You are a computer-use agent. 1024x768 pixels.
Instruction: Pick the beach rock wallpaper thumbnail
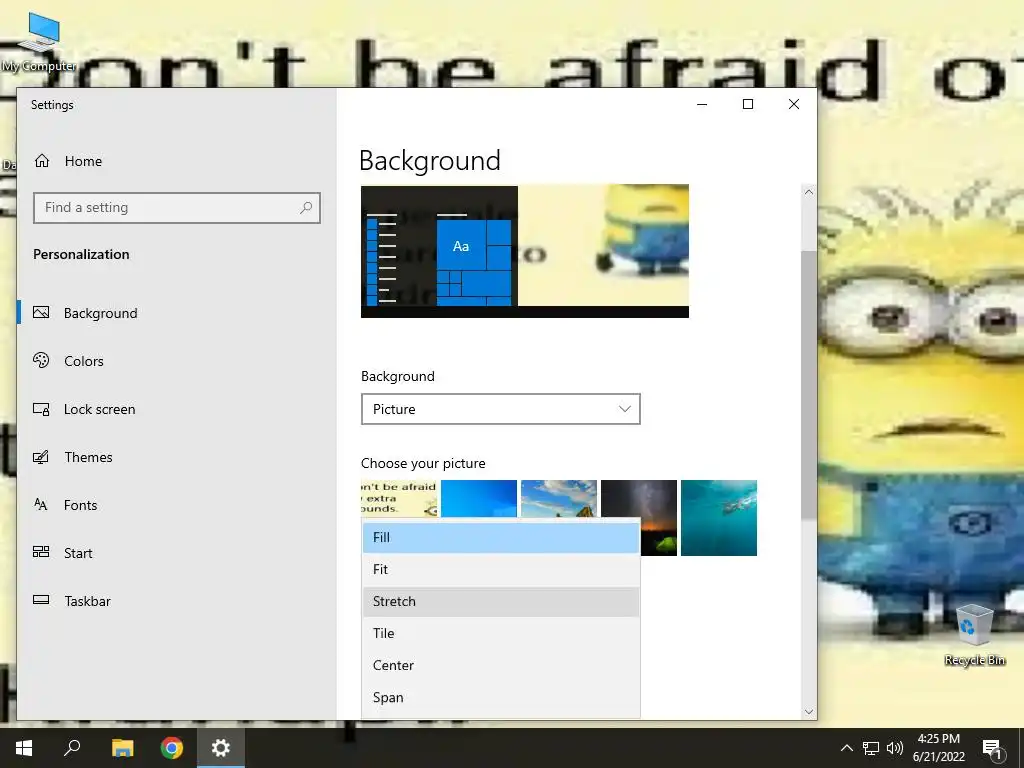click(559, 499)
